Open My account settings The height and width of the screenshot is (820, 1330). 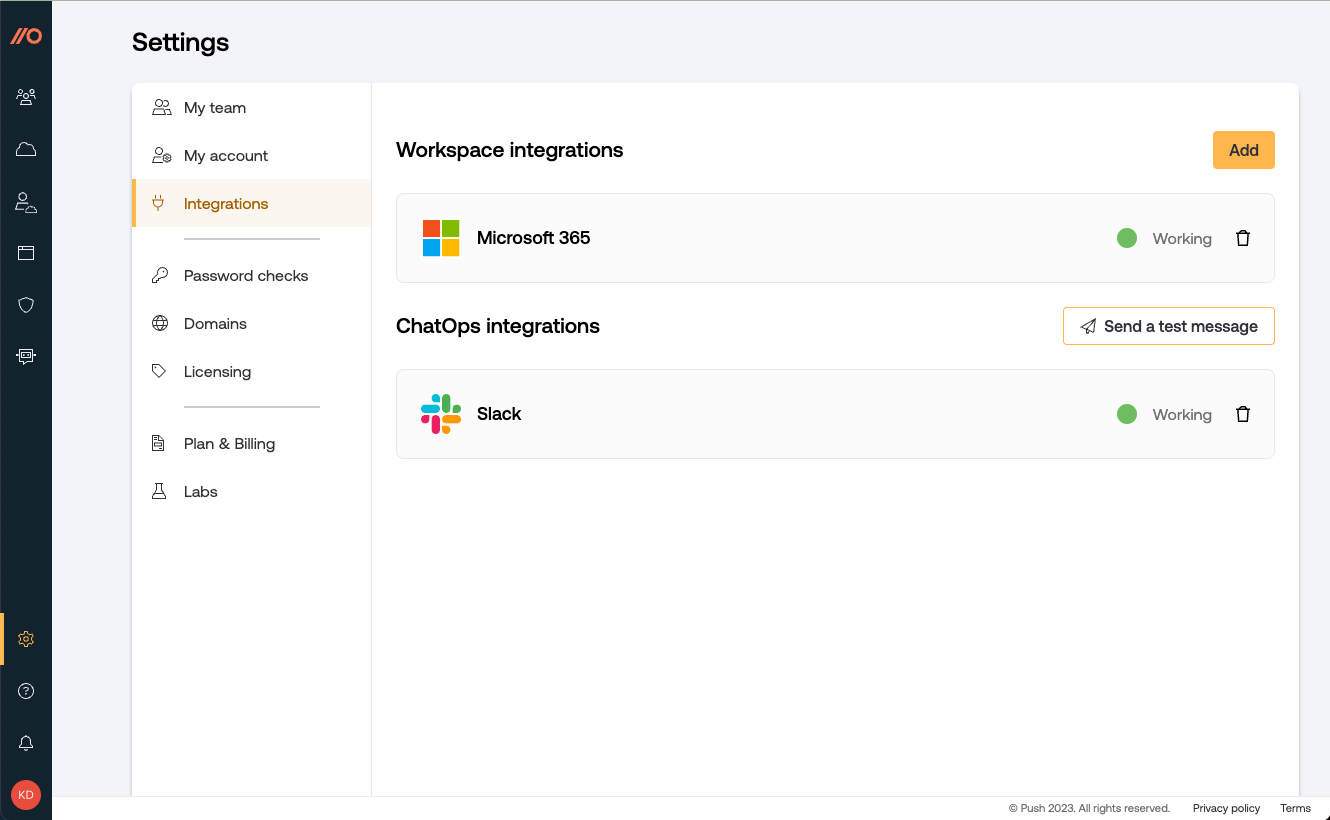tap(252, 155)
